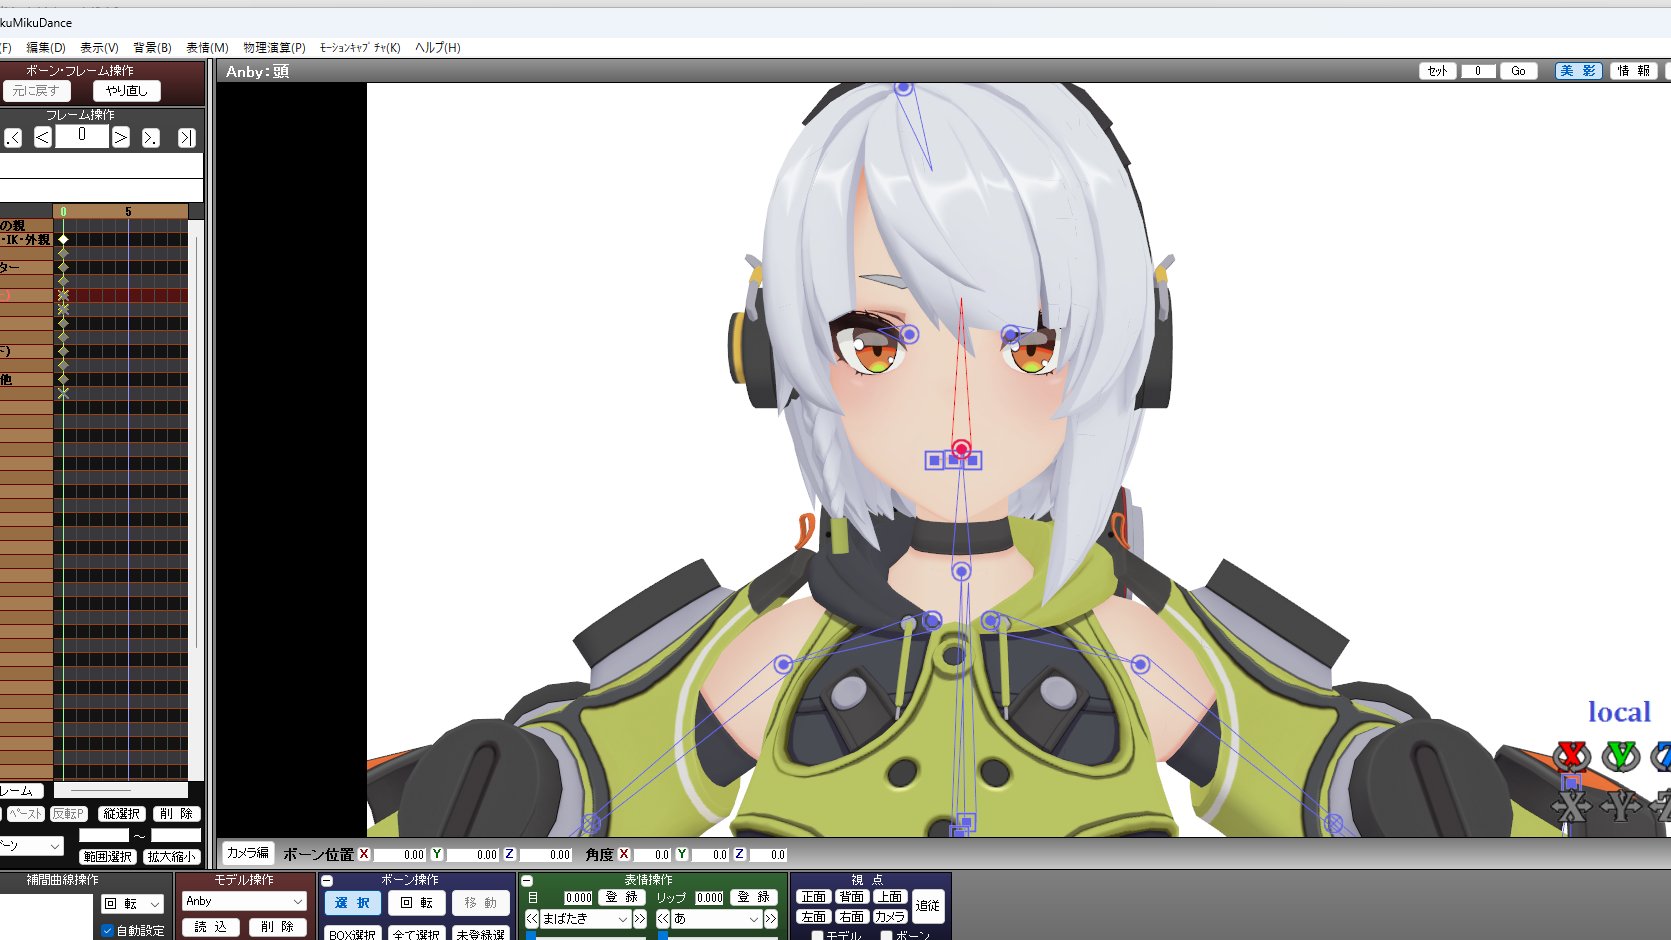Open the Anby model dropdown

click(x=244, y=902)
